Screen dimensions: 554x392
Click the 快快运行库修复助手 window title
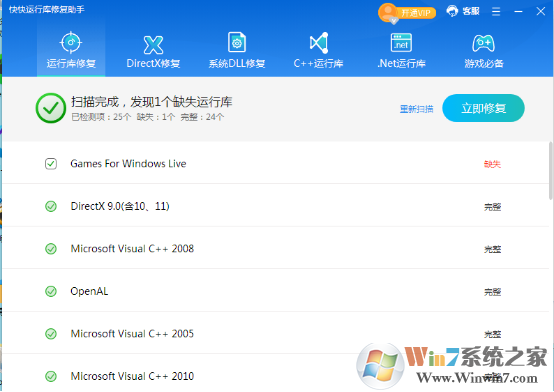pyautogui.click(x=47, y=10)
